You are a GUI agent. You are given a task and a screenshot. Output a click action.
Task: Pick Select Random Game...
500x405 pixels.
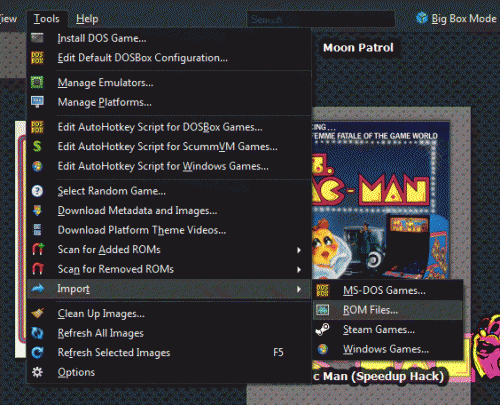click(169, 191)
